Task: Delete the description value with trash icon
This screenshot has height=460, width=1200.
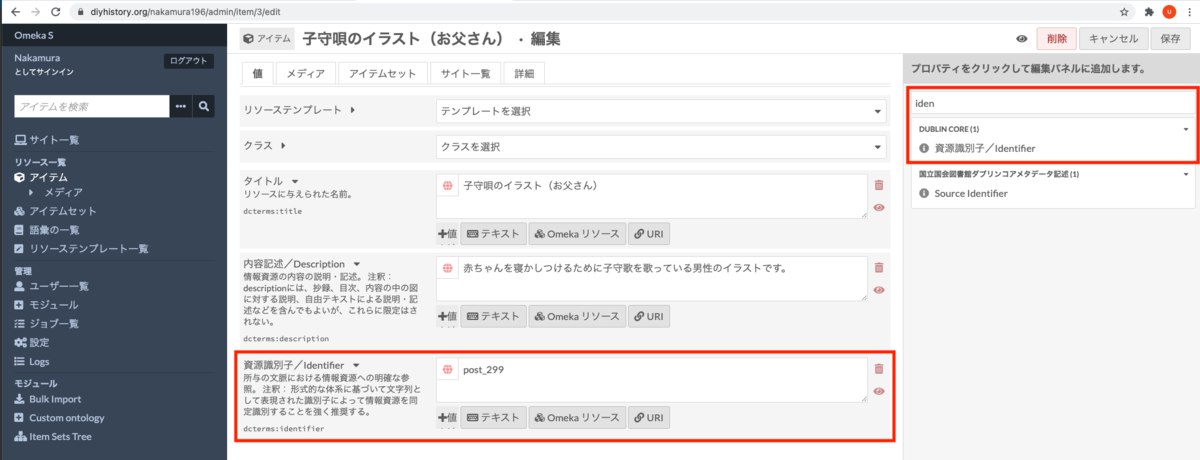Action: click(879, 268)
